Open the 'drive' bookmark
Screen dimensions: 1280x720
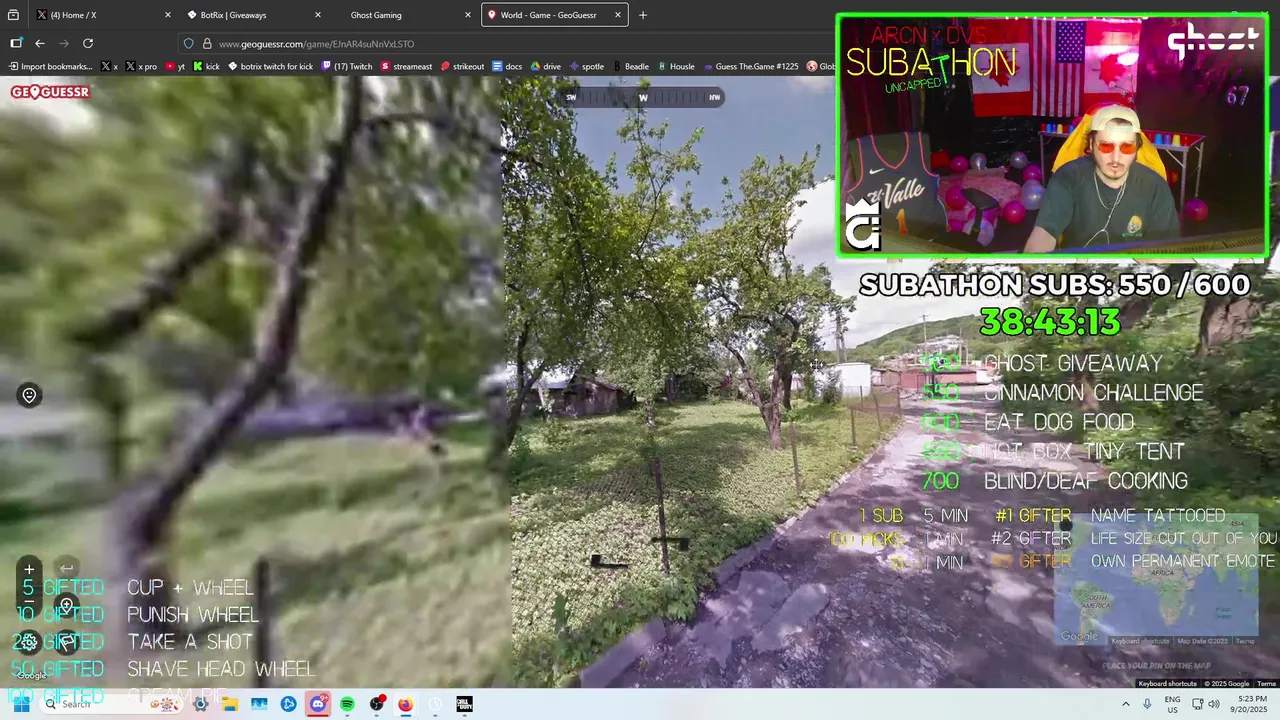pyautogui.click(x=545, y=67)
